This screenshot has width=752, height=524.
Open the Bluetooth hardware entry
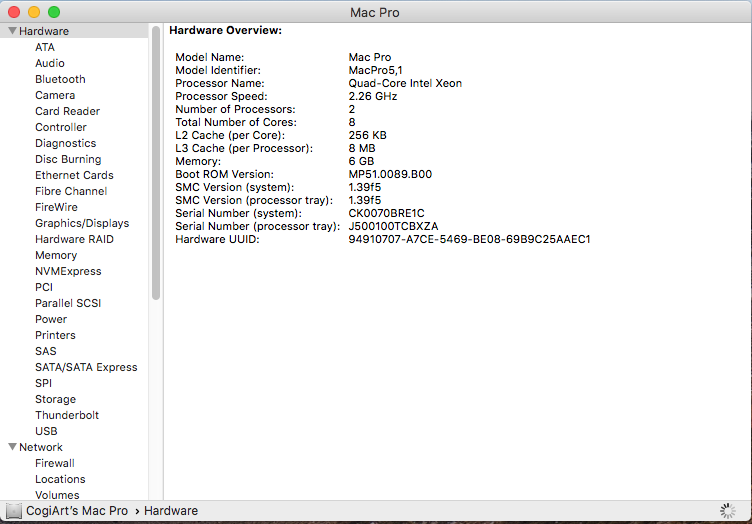click(x=60, y=79)
